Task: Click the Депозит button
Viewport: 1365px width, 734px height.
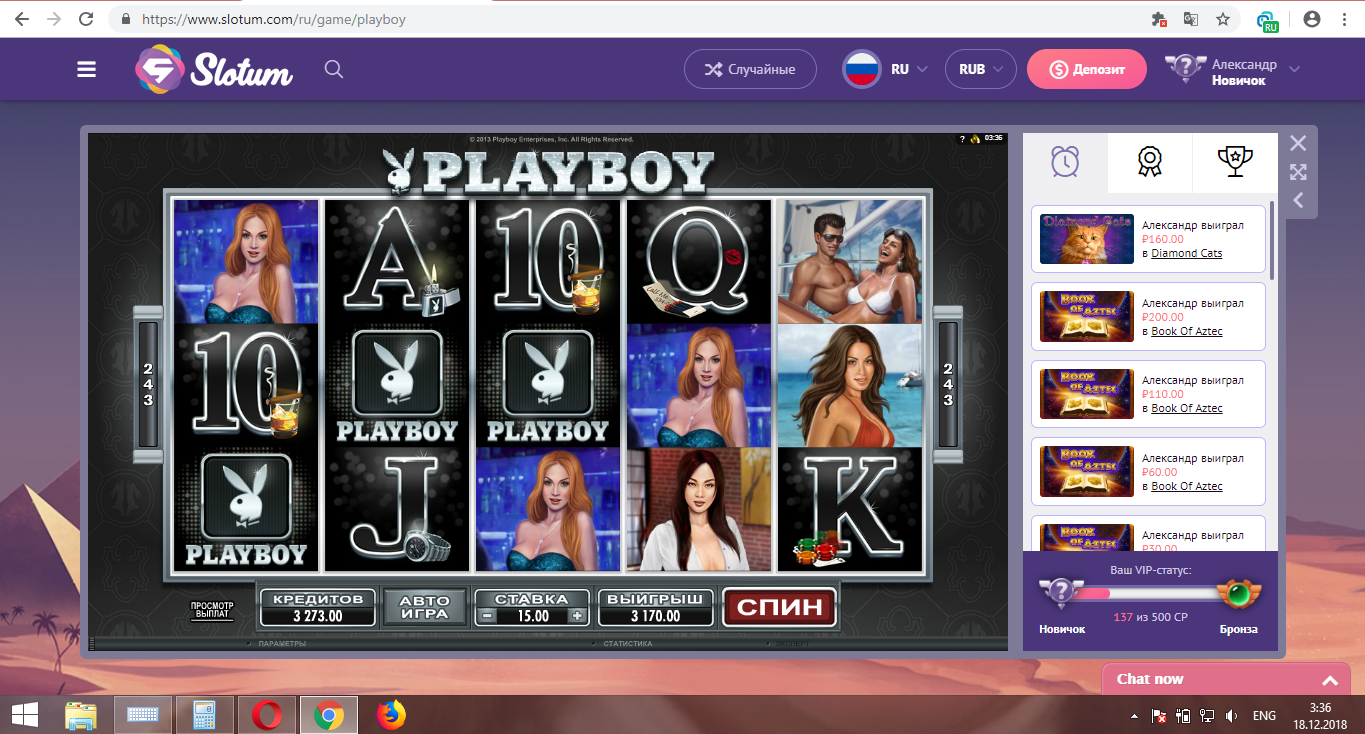Action: coord(1087,69)
